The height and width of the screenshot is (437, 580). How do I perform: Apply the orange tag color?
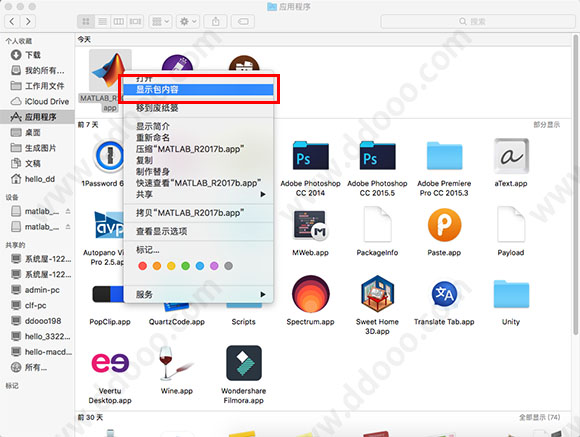[157, 266]
